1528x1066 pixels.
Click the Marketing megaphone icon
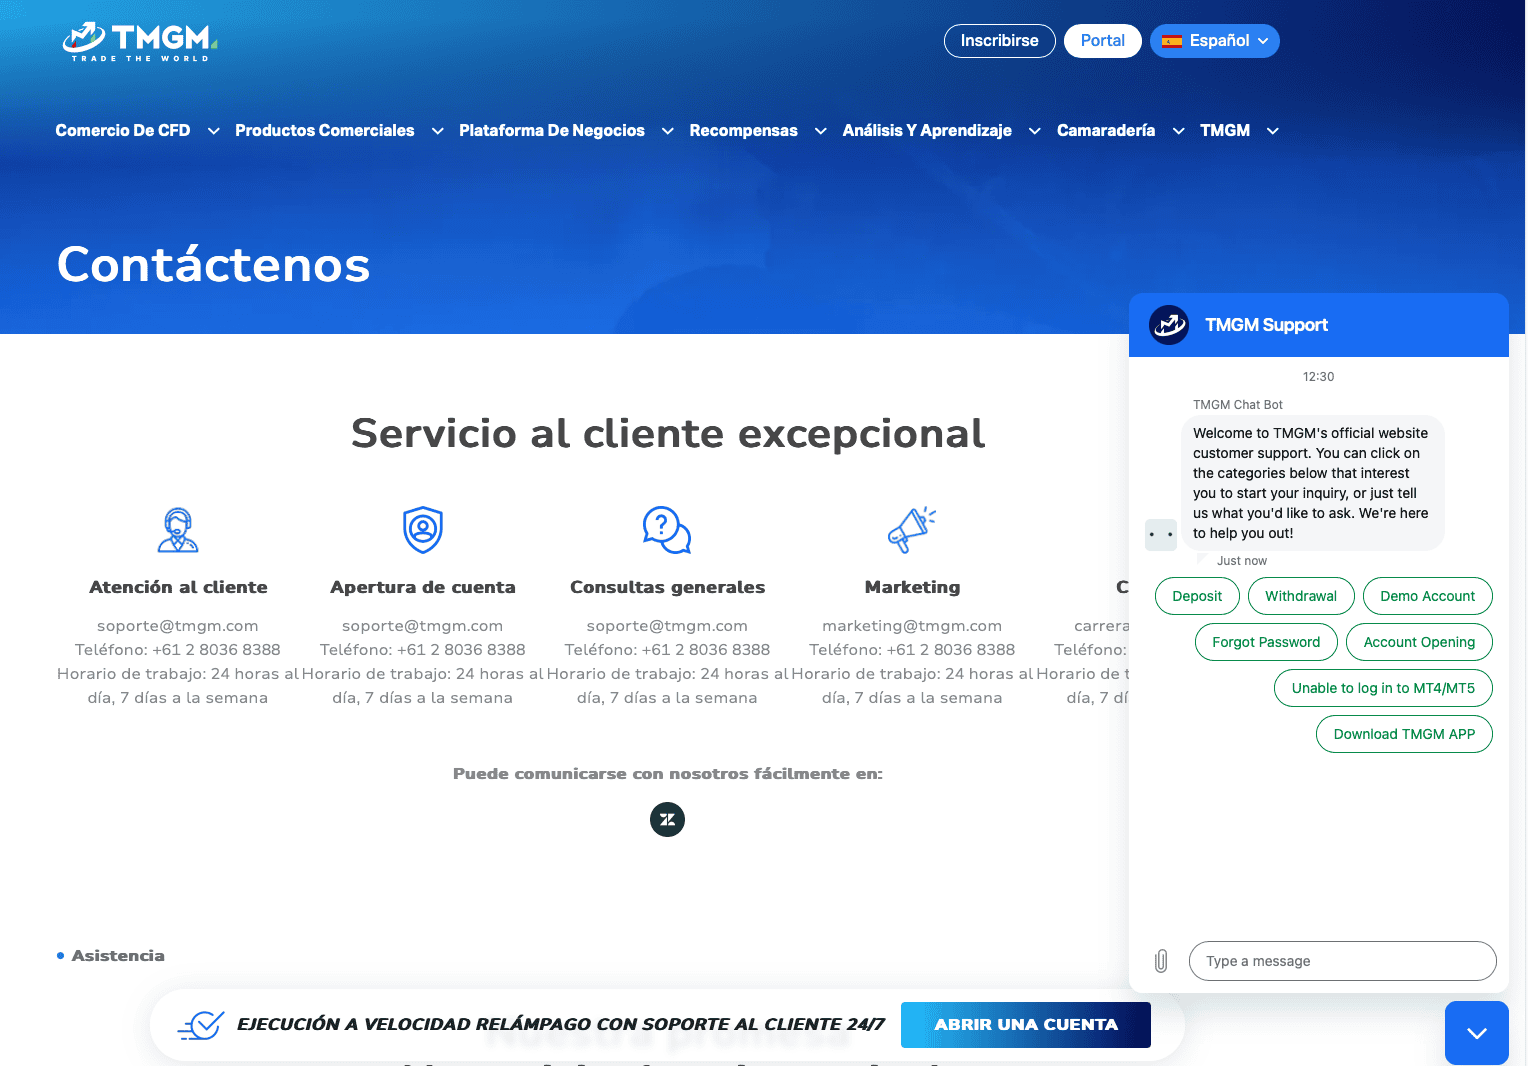(911, 530)
